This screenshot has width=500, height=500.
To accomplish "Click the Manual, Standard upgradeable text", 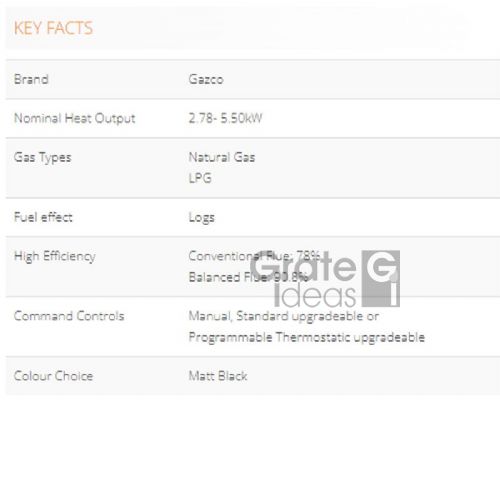I will 284,316.
